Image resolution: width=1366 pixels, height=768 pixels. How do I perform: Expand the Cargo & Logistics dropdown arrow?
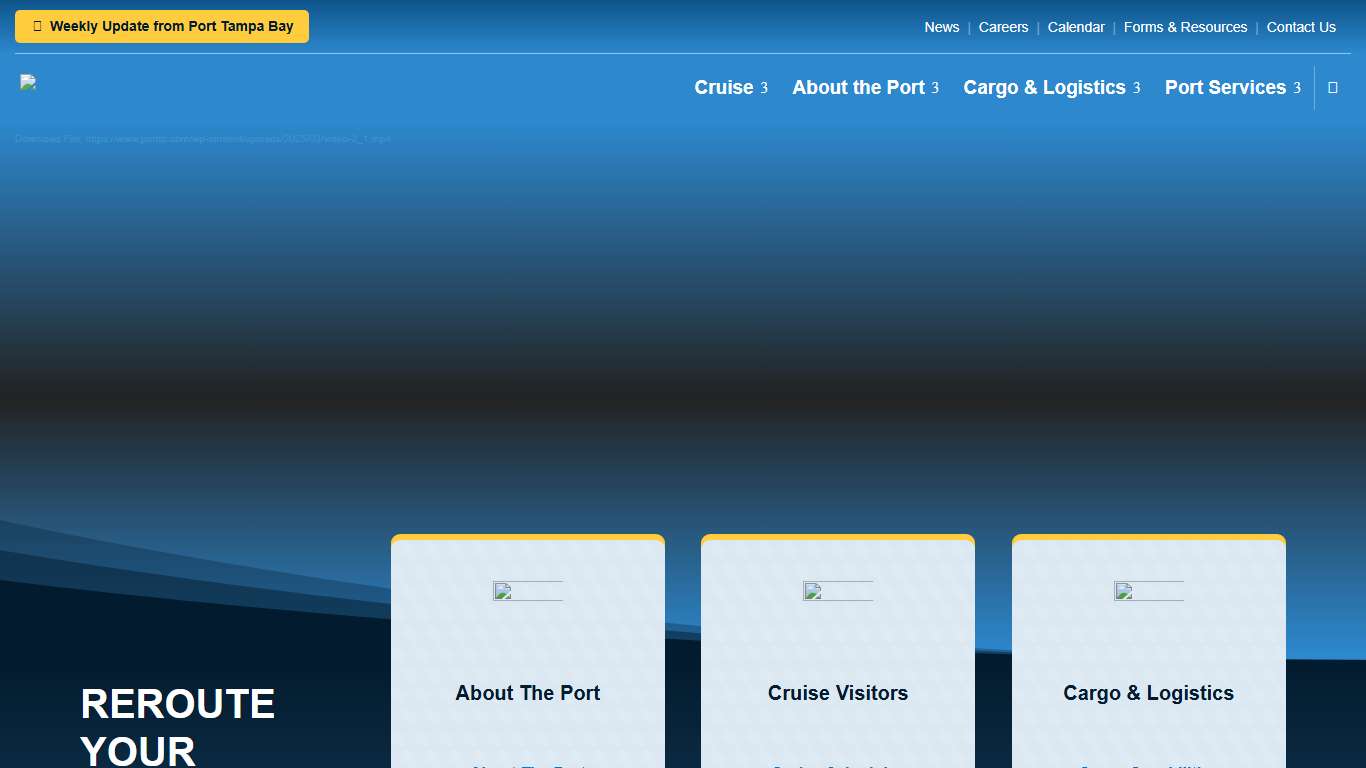(x=1136, y=88)
